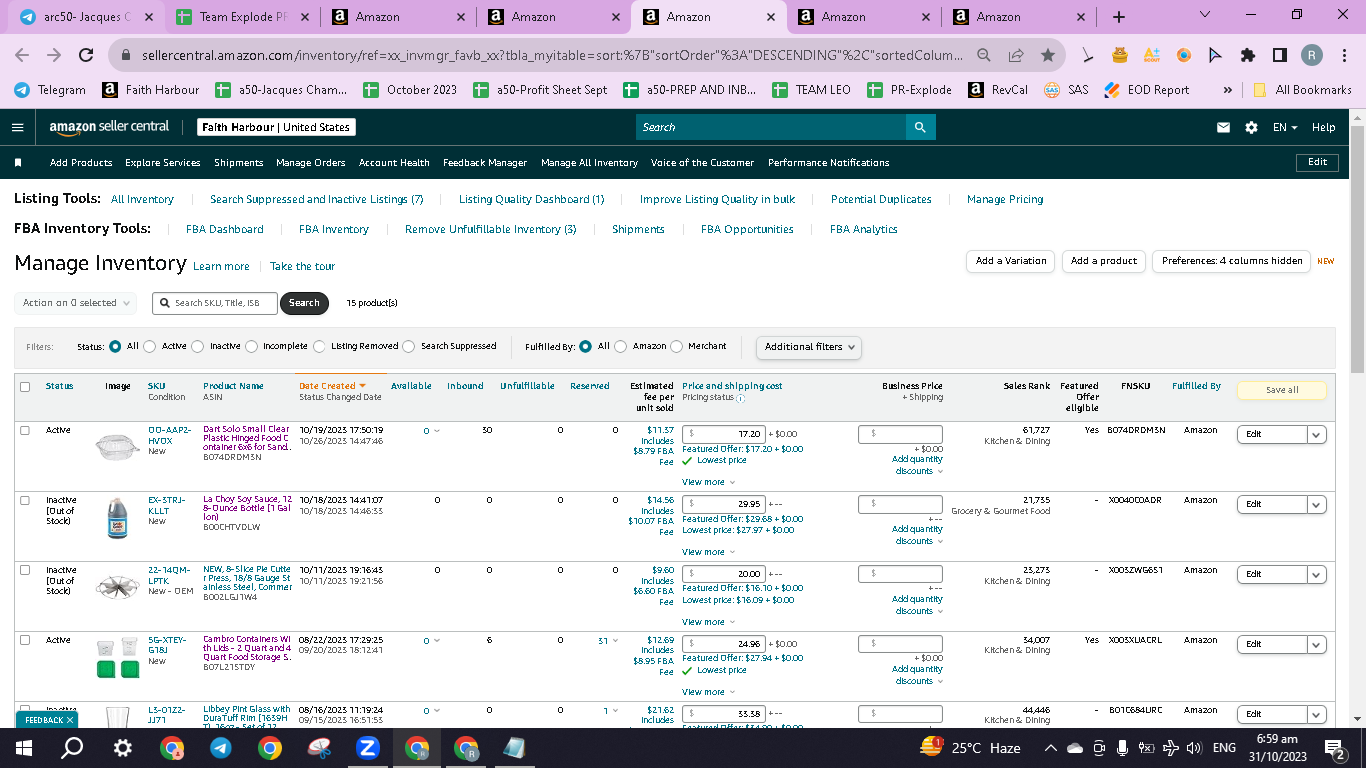Viewport: 1366px width, 768px height.
Task: Open the Snipping Tool in the taskbar
Action: click(319, 748)
